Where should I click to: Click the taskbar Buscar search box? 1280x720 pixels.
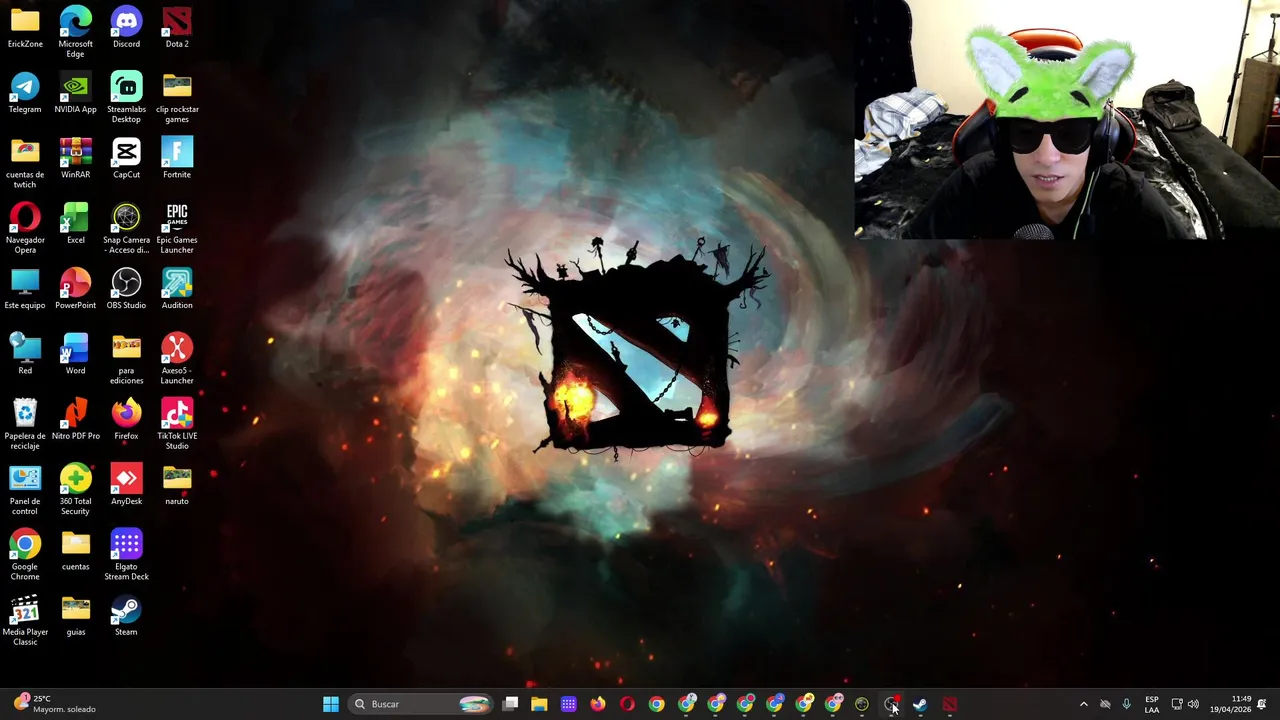pyautogui.click(x=421, y=704)
